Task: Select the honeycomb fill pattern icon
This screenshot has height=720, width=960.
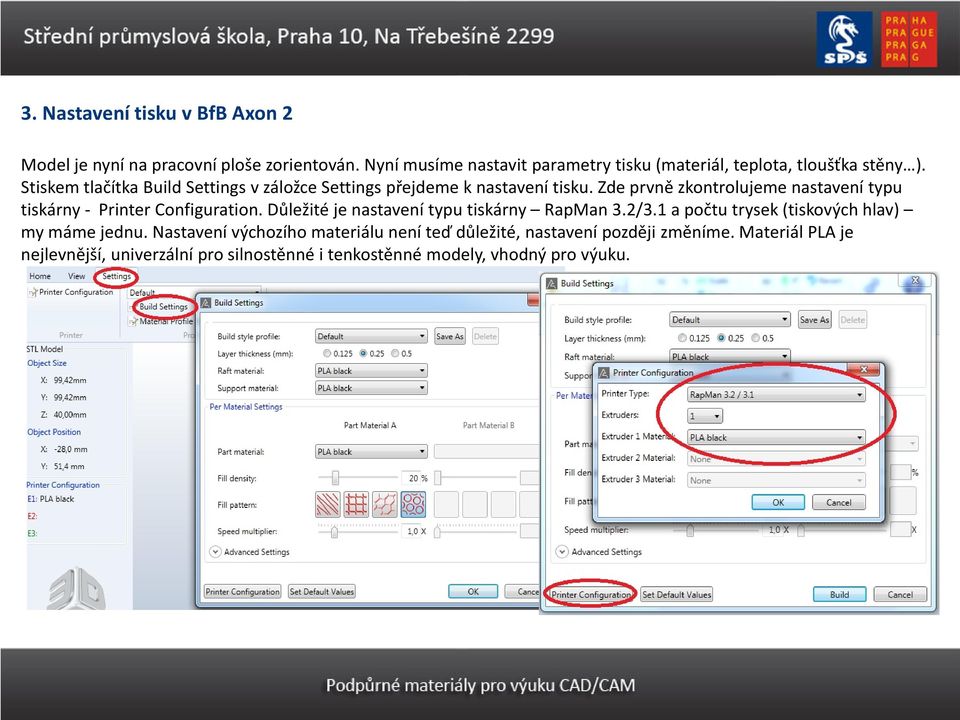Action: [384, 504]
